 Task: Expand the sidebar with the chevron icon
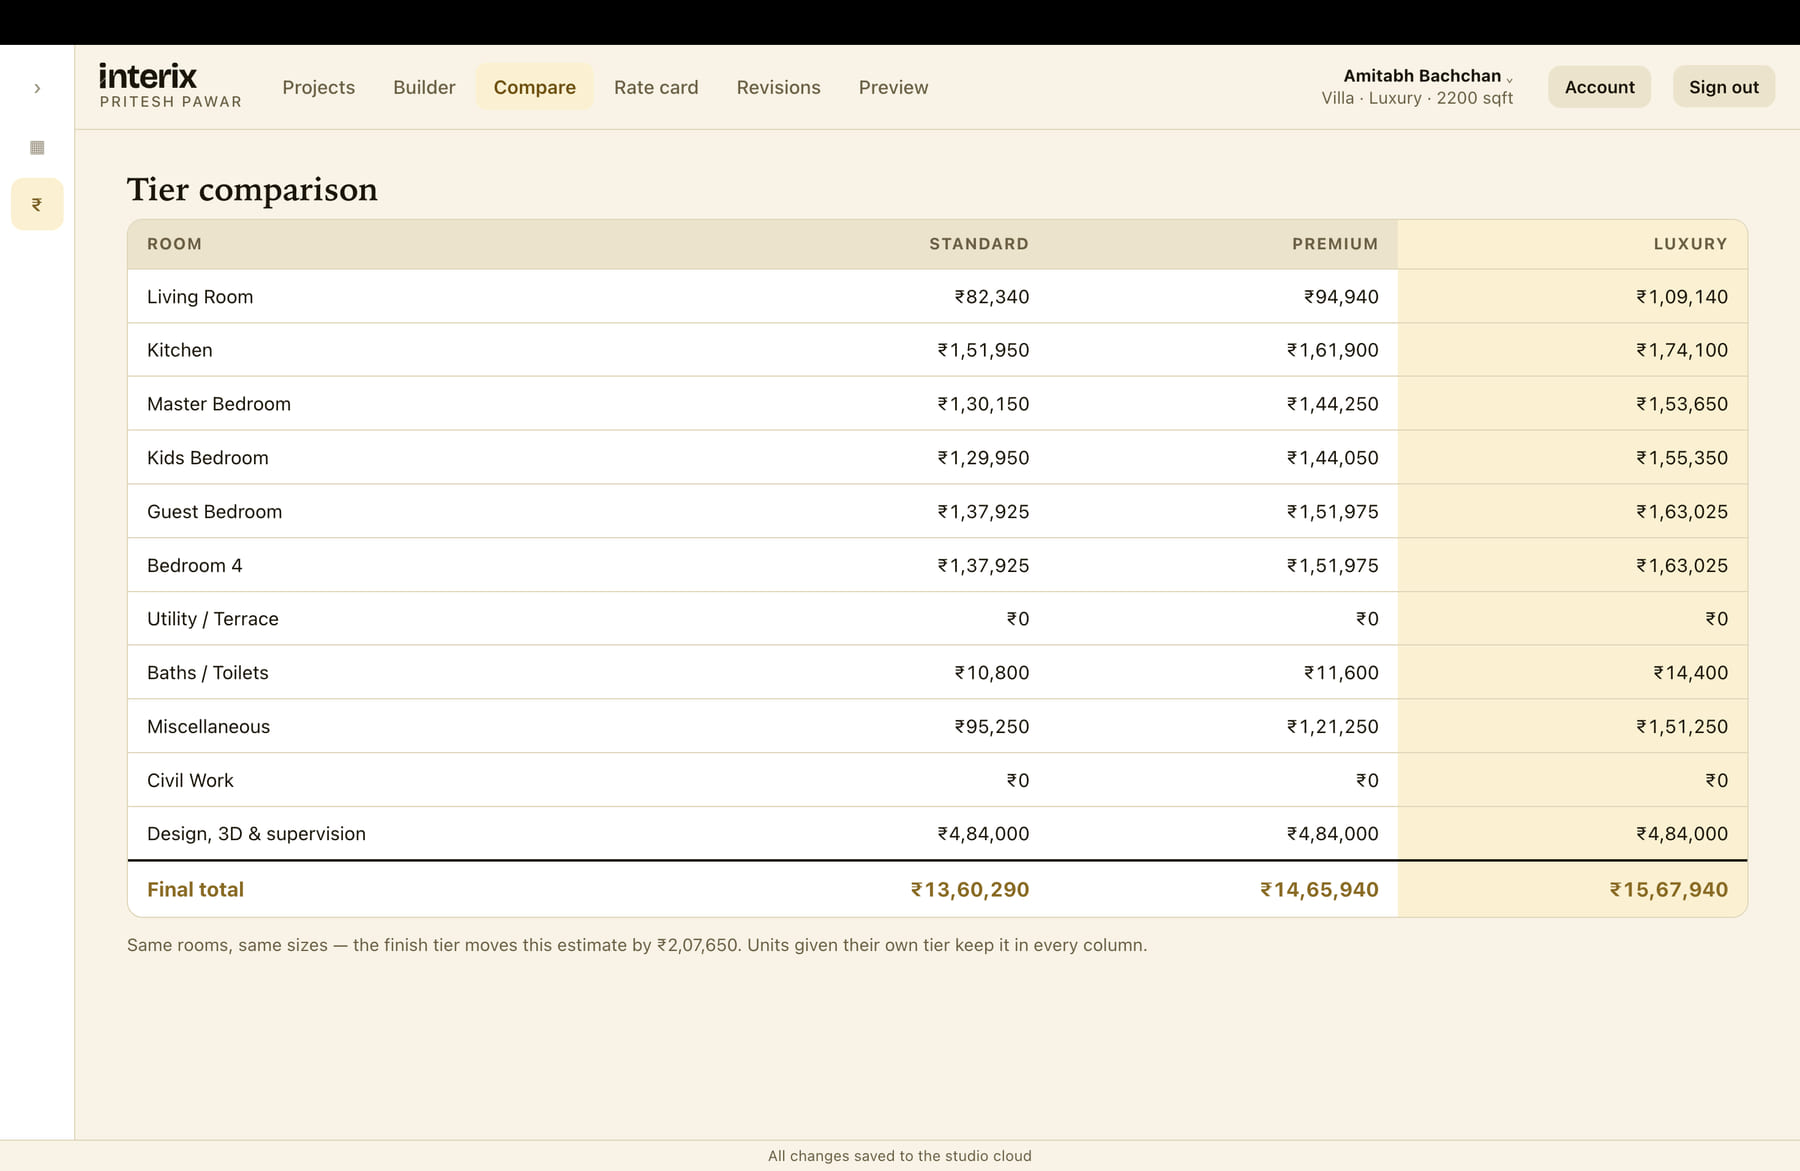[x=37, y=88]
